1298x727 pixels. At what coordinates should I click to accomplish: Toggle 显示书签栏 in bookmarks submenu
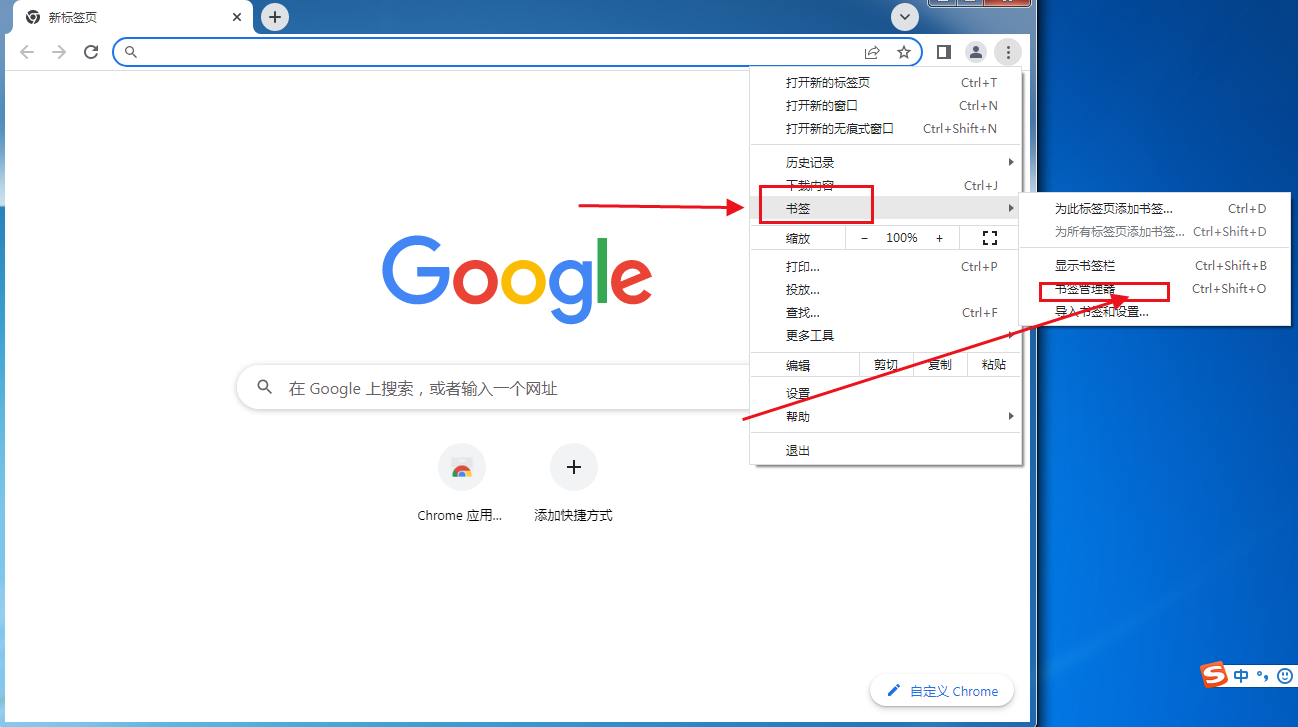pyautogui.click(x=1155, y=266)
